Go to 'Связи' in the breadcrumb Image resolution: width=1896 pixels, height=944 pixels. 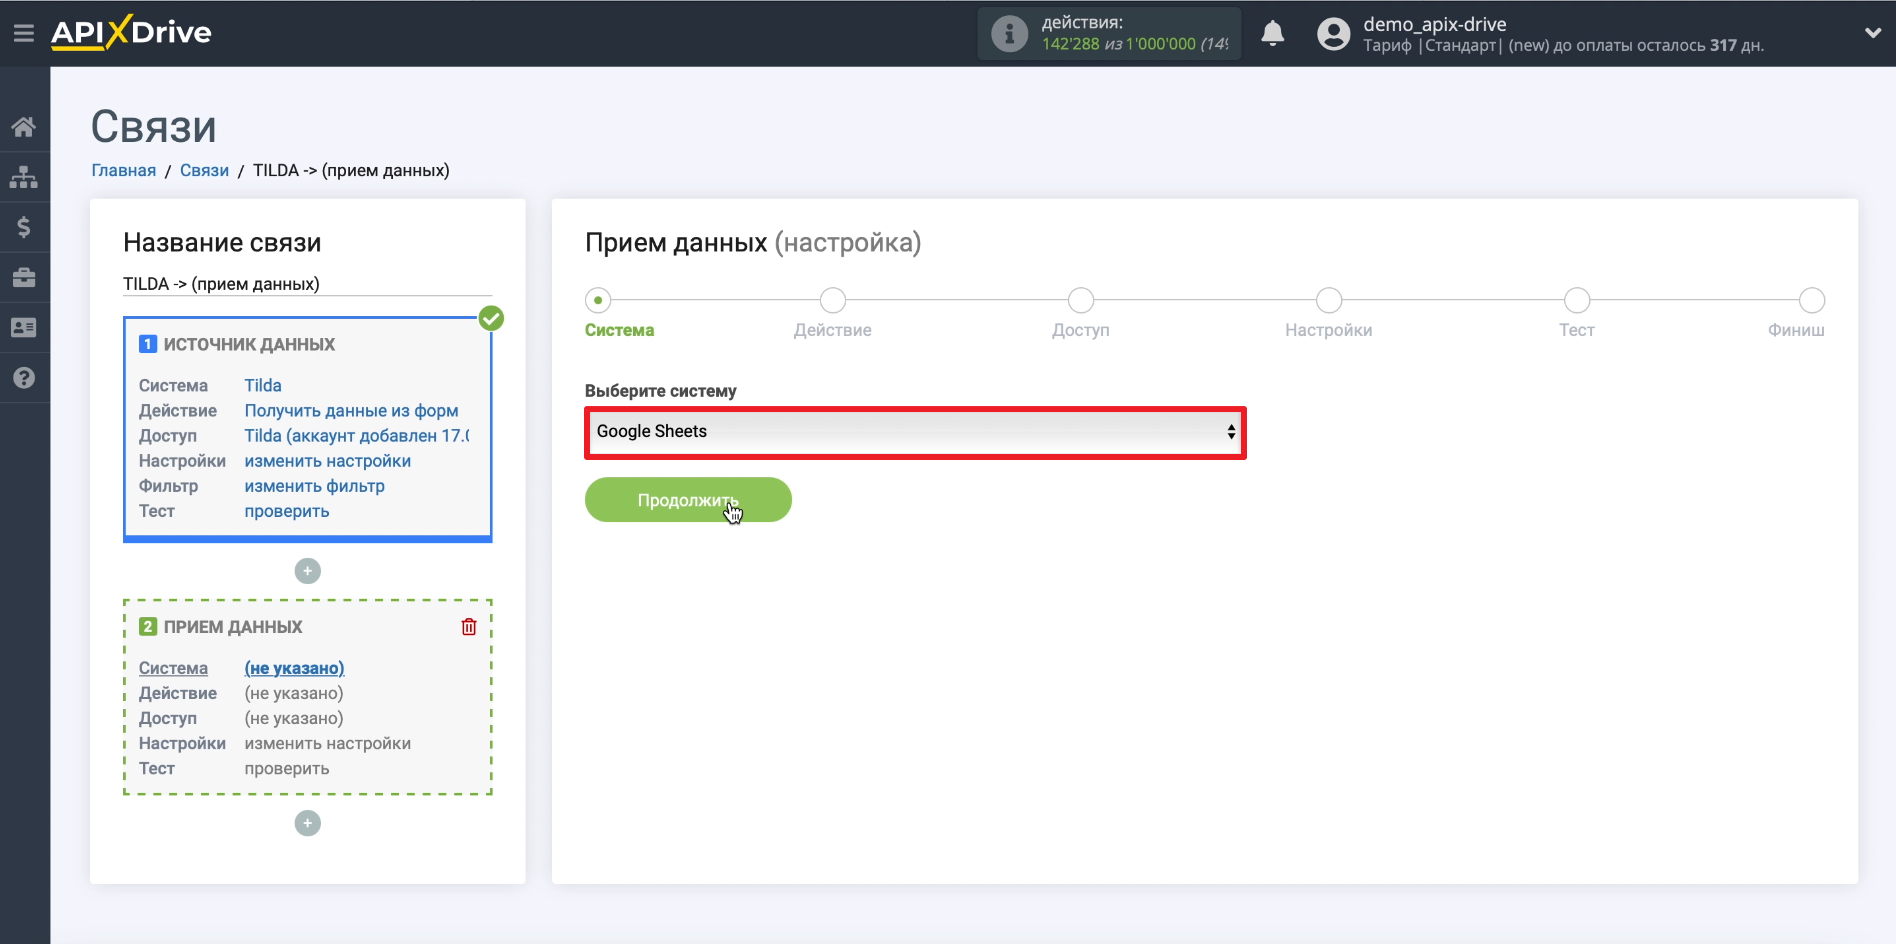204,170
